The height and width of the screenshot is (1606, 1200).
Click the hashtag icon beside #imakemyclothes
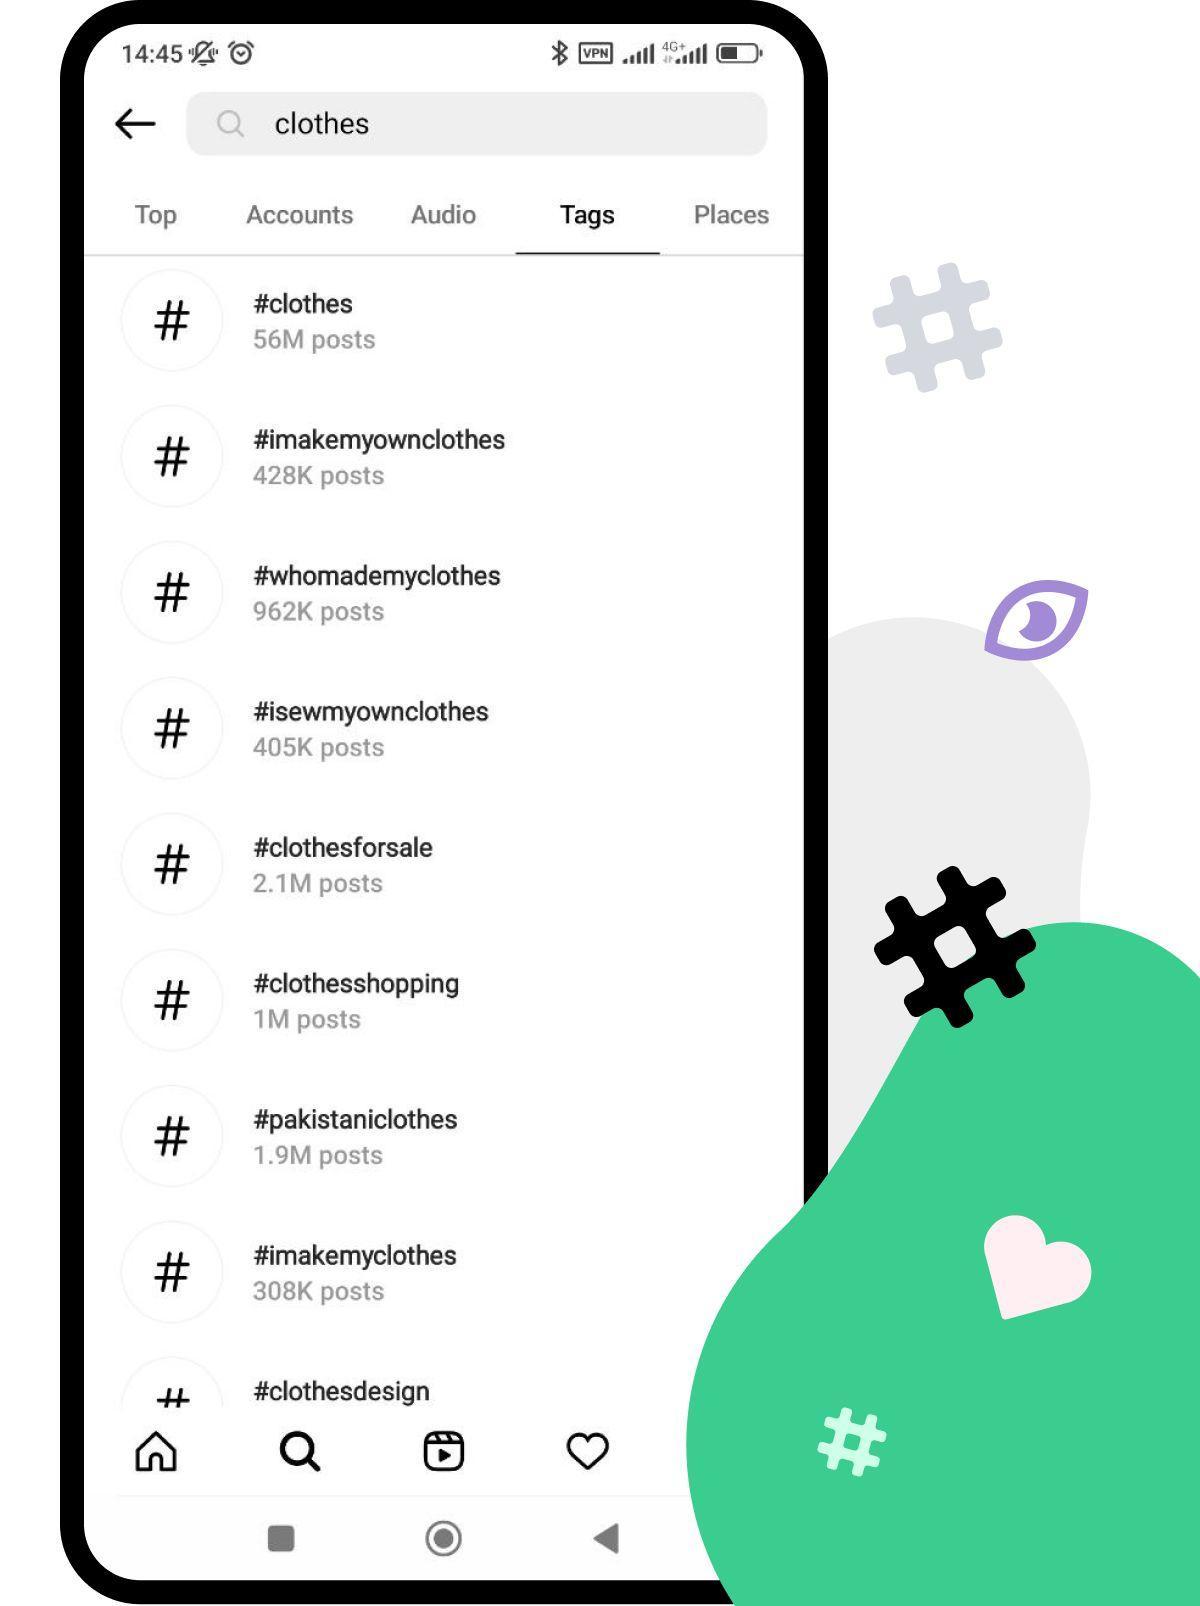tap(171, 1273)
